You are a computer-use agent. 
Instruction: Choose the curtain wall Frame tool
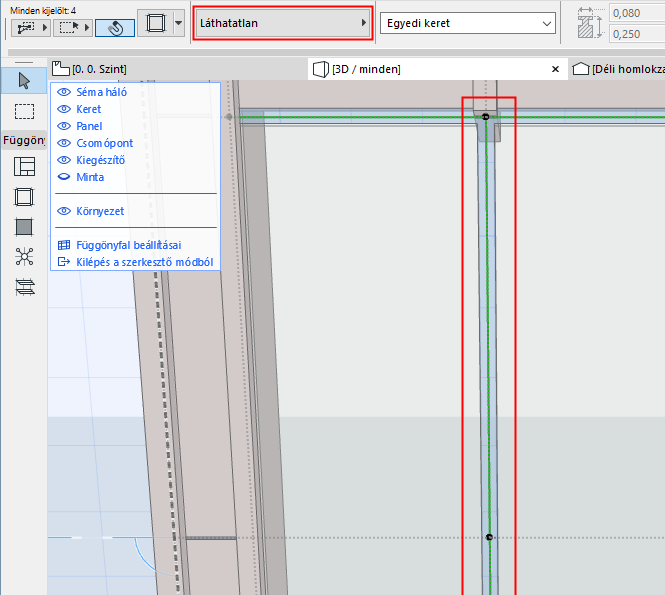[x=24, y=197]
